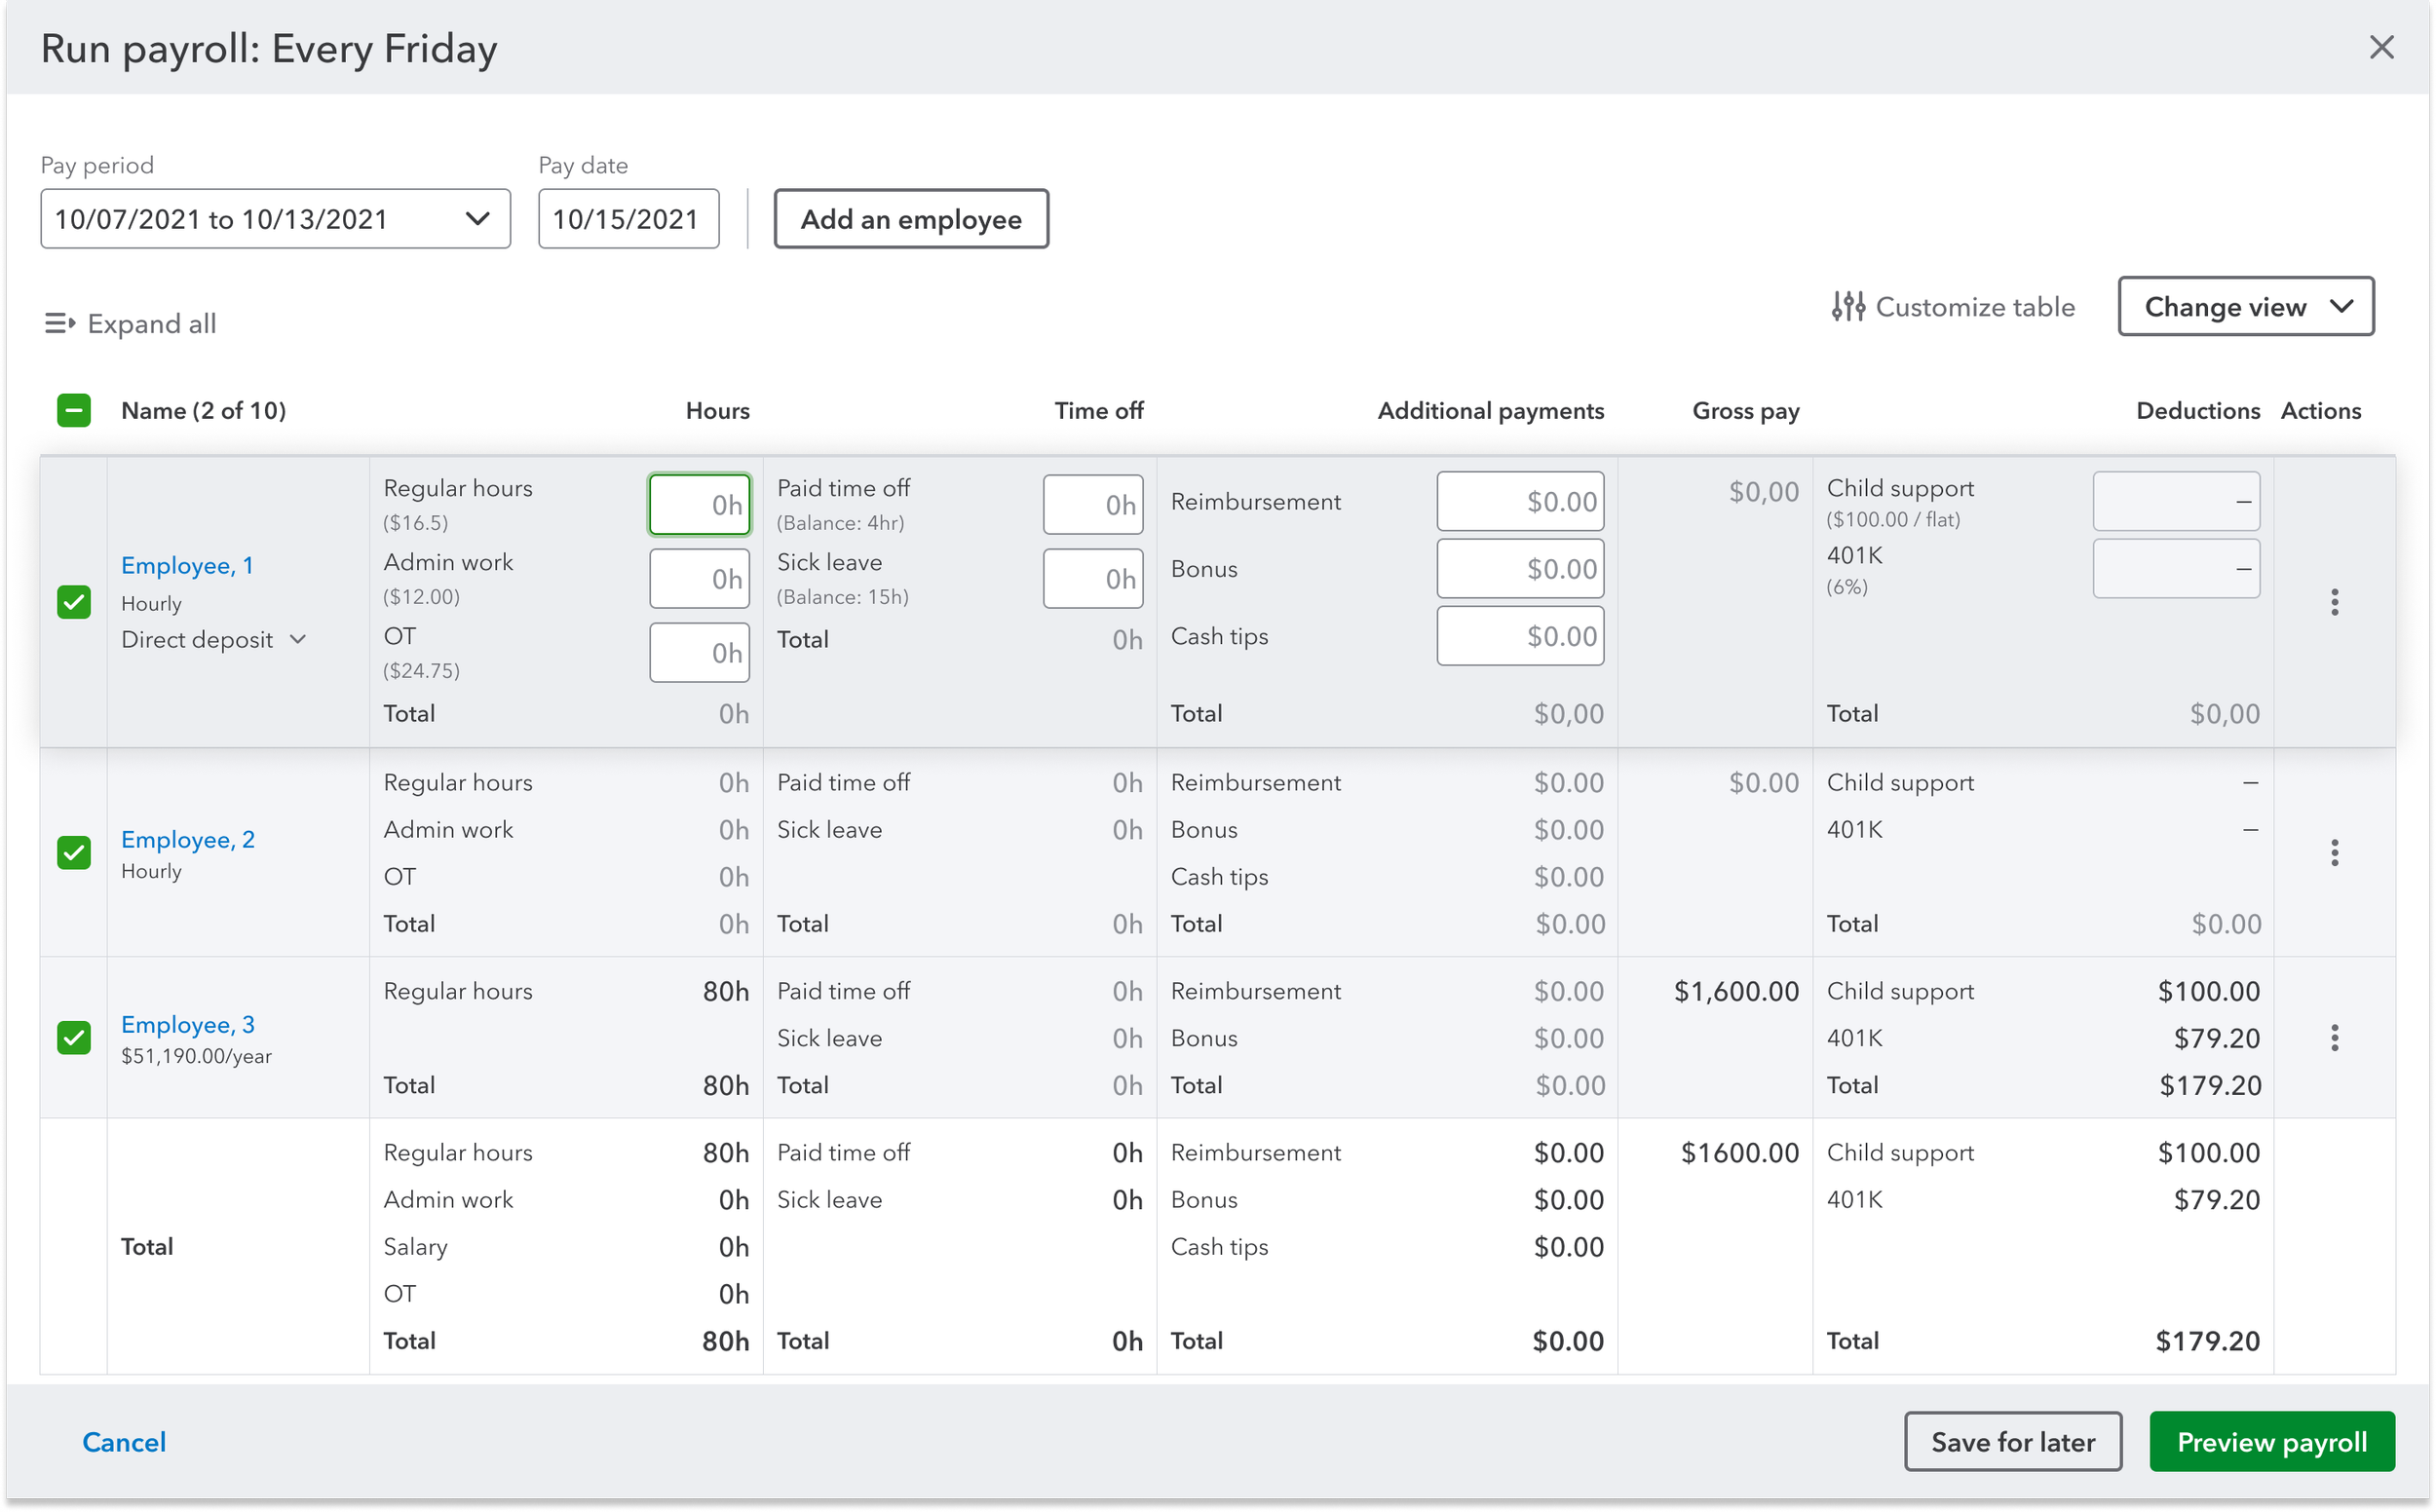This screenshot has width=2436, height=1512.
Task: Deselect Employee 2 checkbox
Action: coord(74,853)
